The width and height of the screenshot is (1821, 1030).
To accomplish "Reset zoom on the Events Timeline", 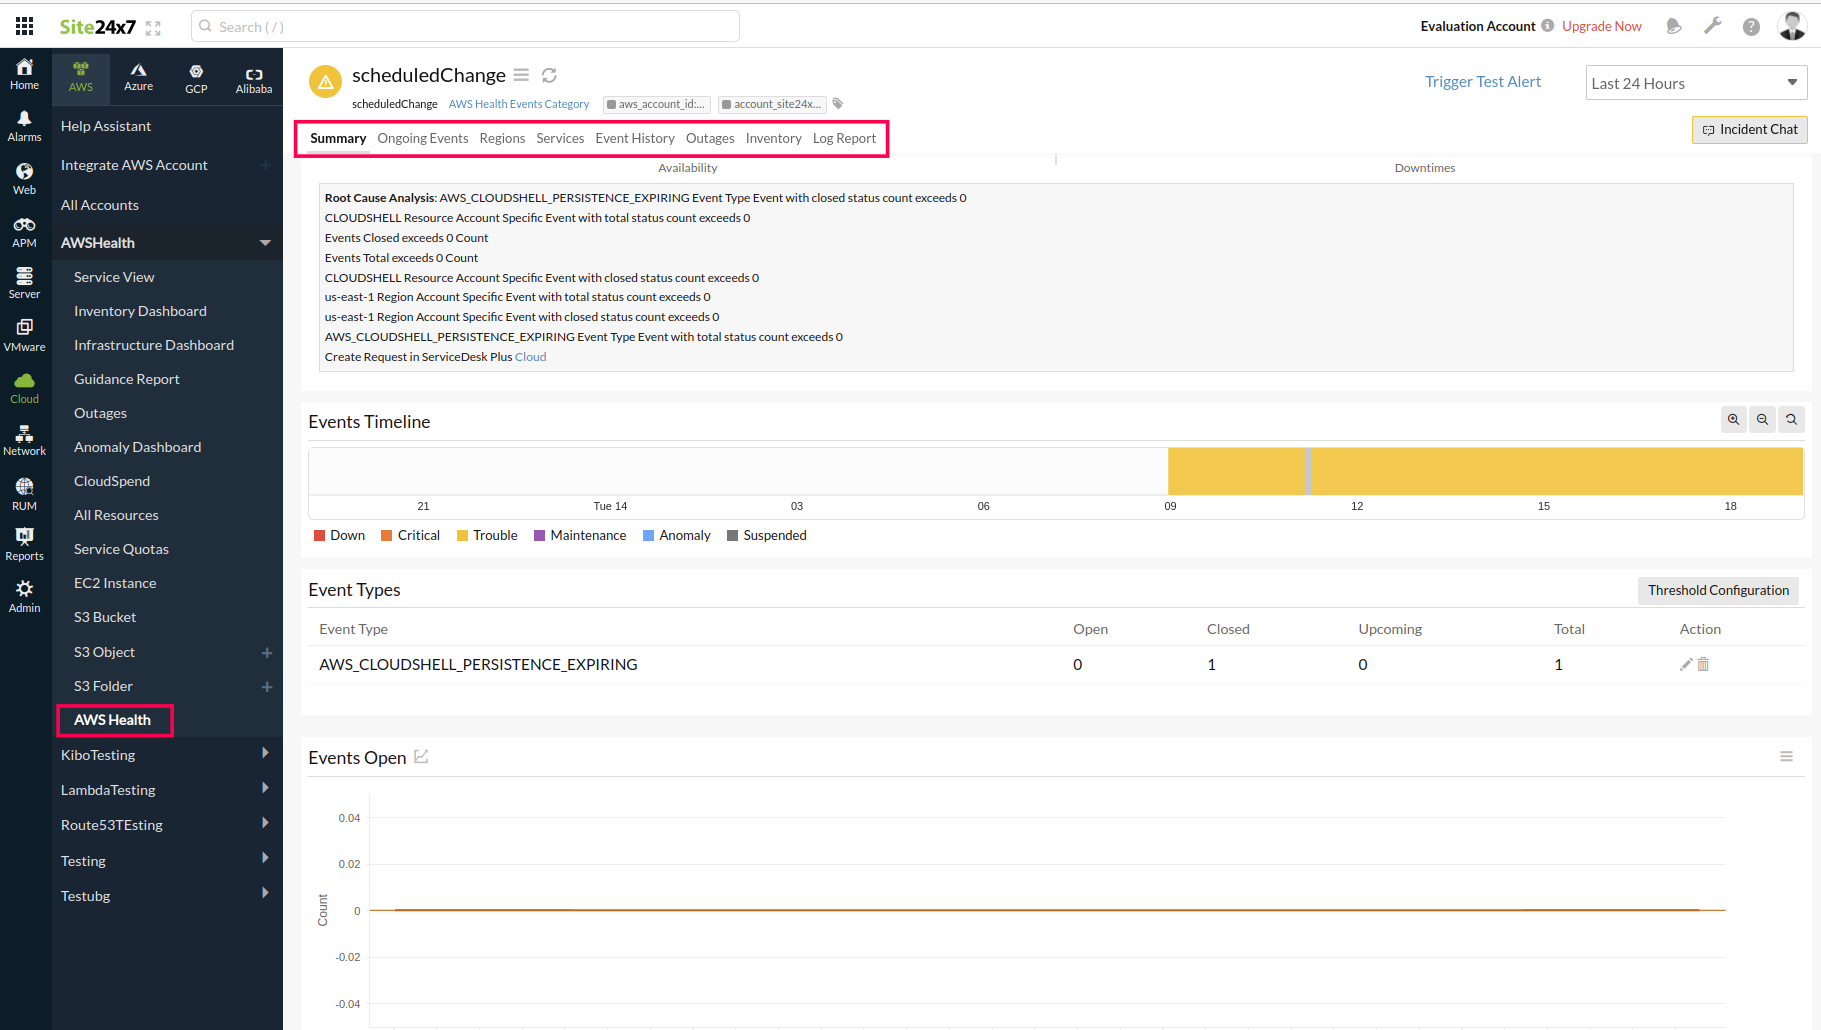I will pos(1791,419).
